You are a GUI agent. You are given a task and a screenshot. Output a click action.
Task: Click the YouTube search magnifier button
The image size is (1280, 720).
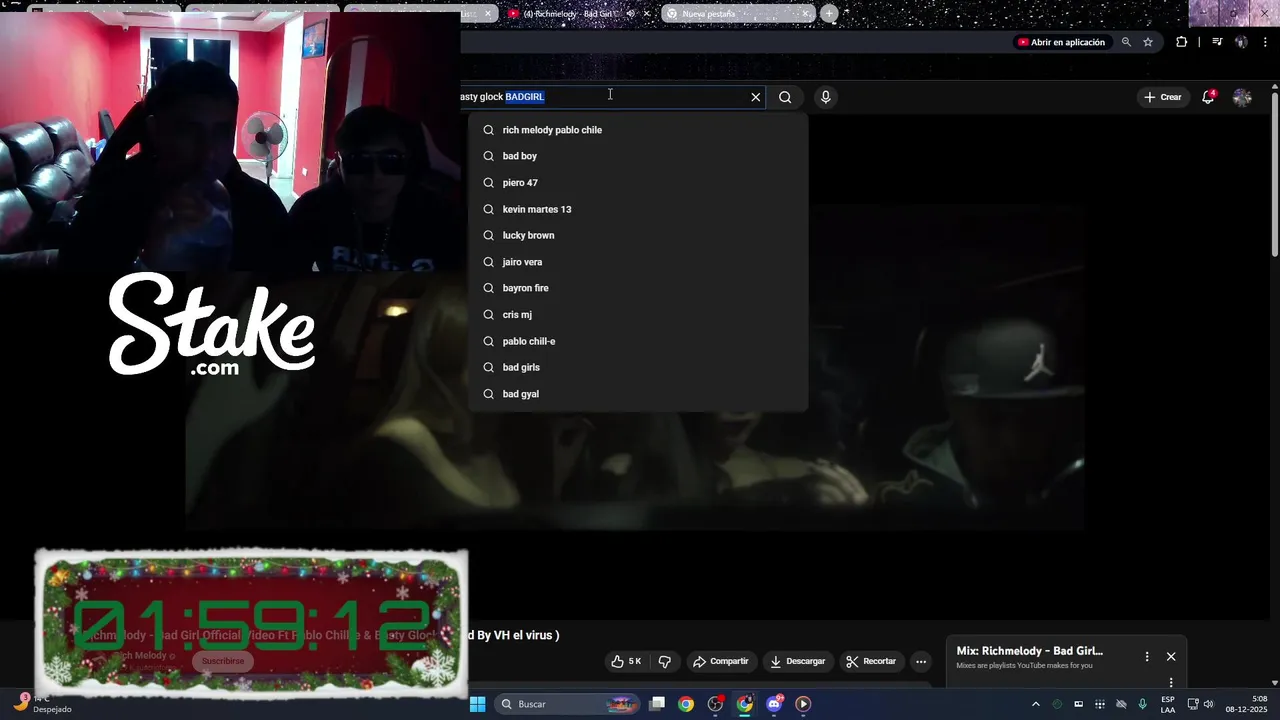(785, 97)
